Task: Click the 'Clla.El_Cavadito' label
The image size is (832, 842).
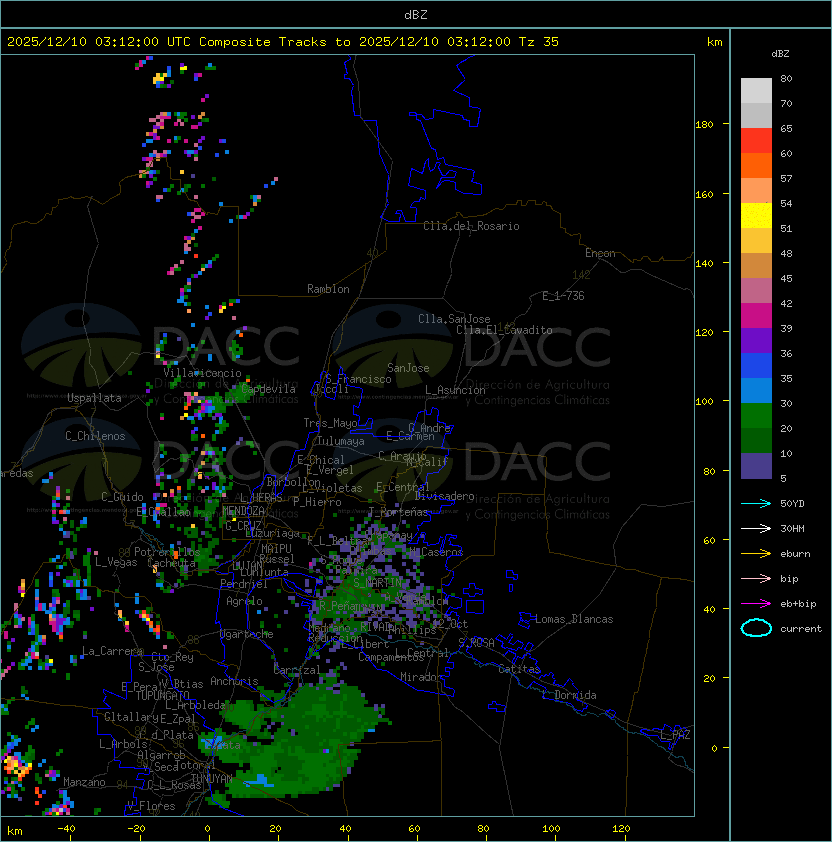Action: coord(504,330)
